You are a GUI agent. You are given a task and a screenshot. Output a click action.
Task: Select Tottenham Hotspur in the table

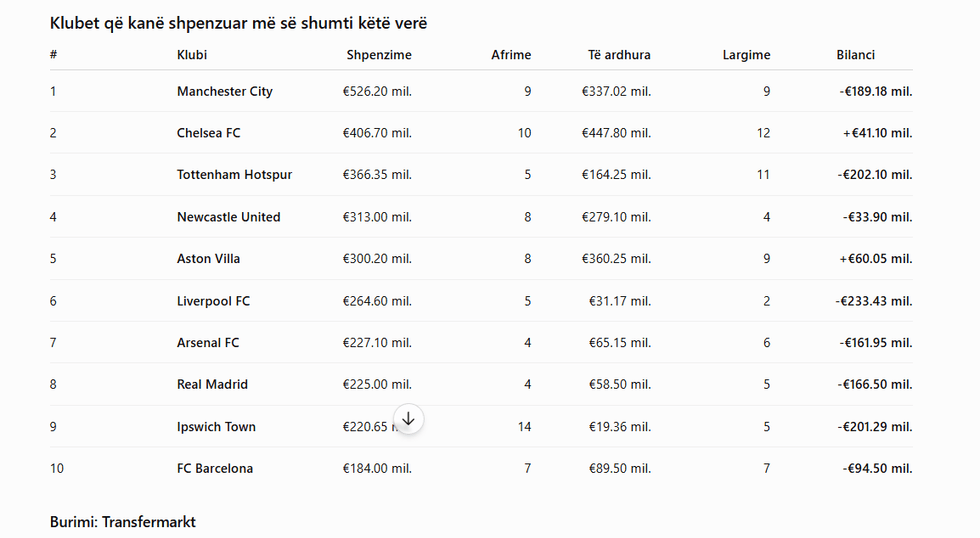point(234,175)
